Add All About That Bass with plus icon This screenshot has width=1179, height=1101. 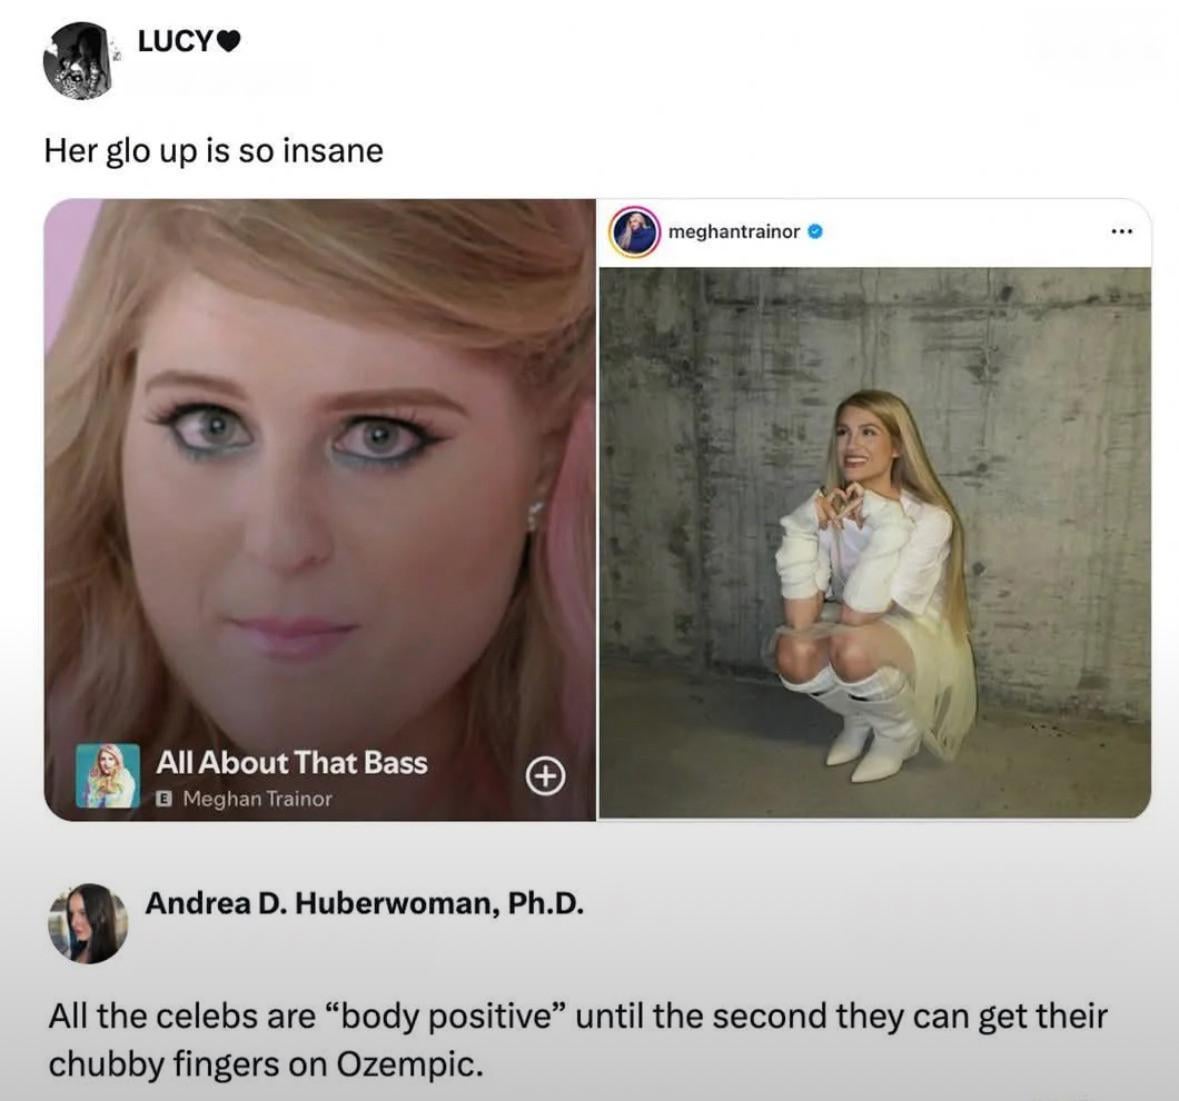(544, 777)
